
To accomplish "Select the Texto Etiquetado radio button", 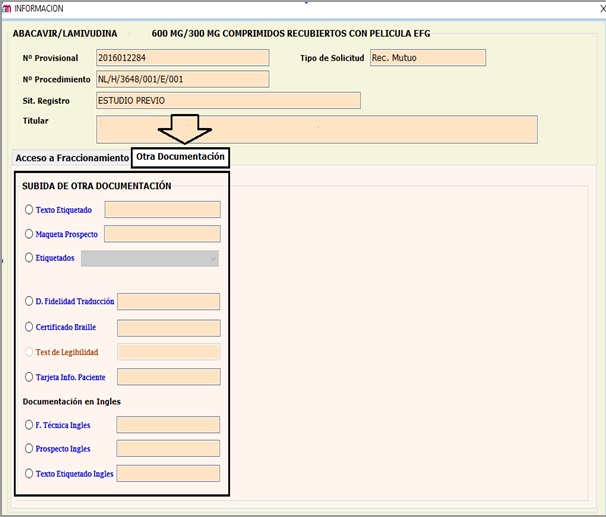I will tap(29, 210).
